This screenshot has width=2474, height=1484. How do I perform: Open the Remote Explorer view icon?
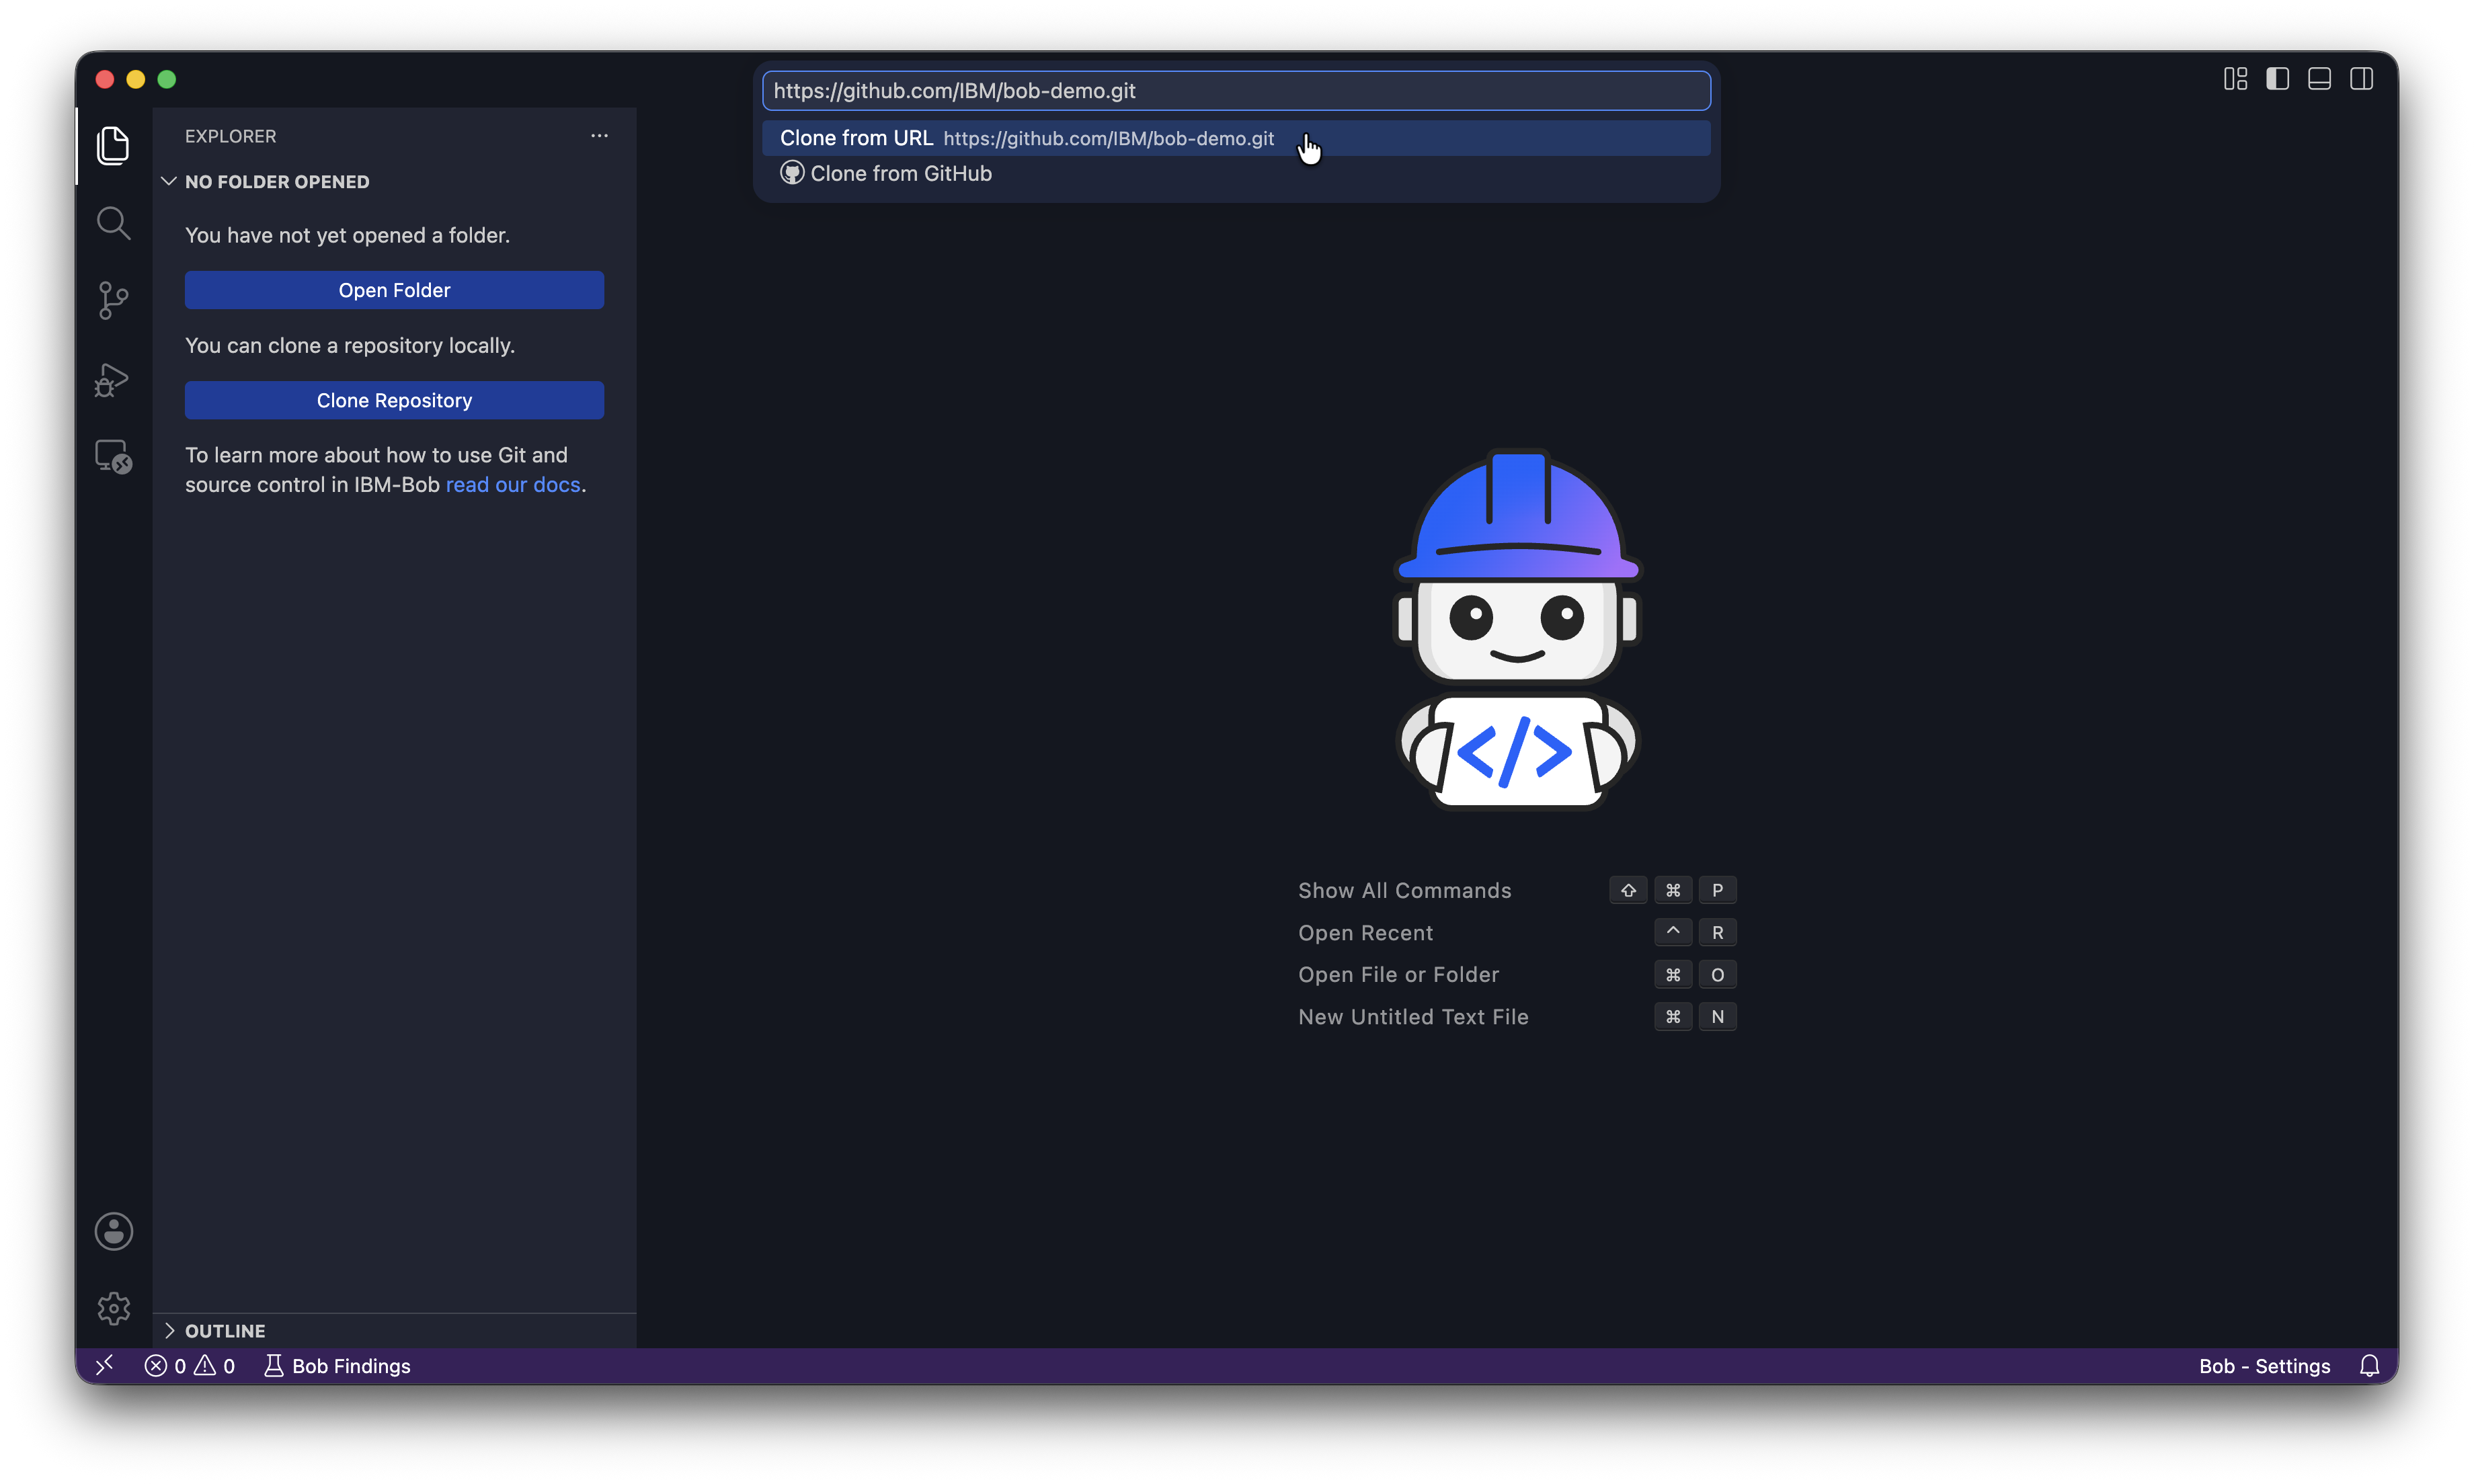pyautogui.click(x=113, y=457)
